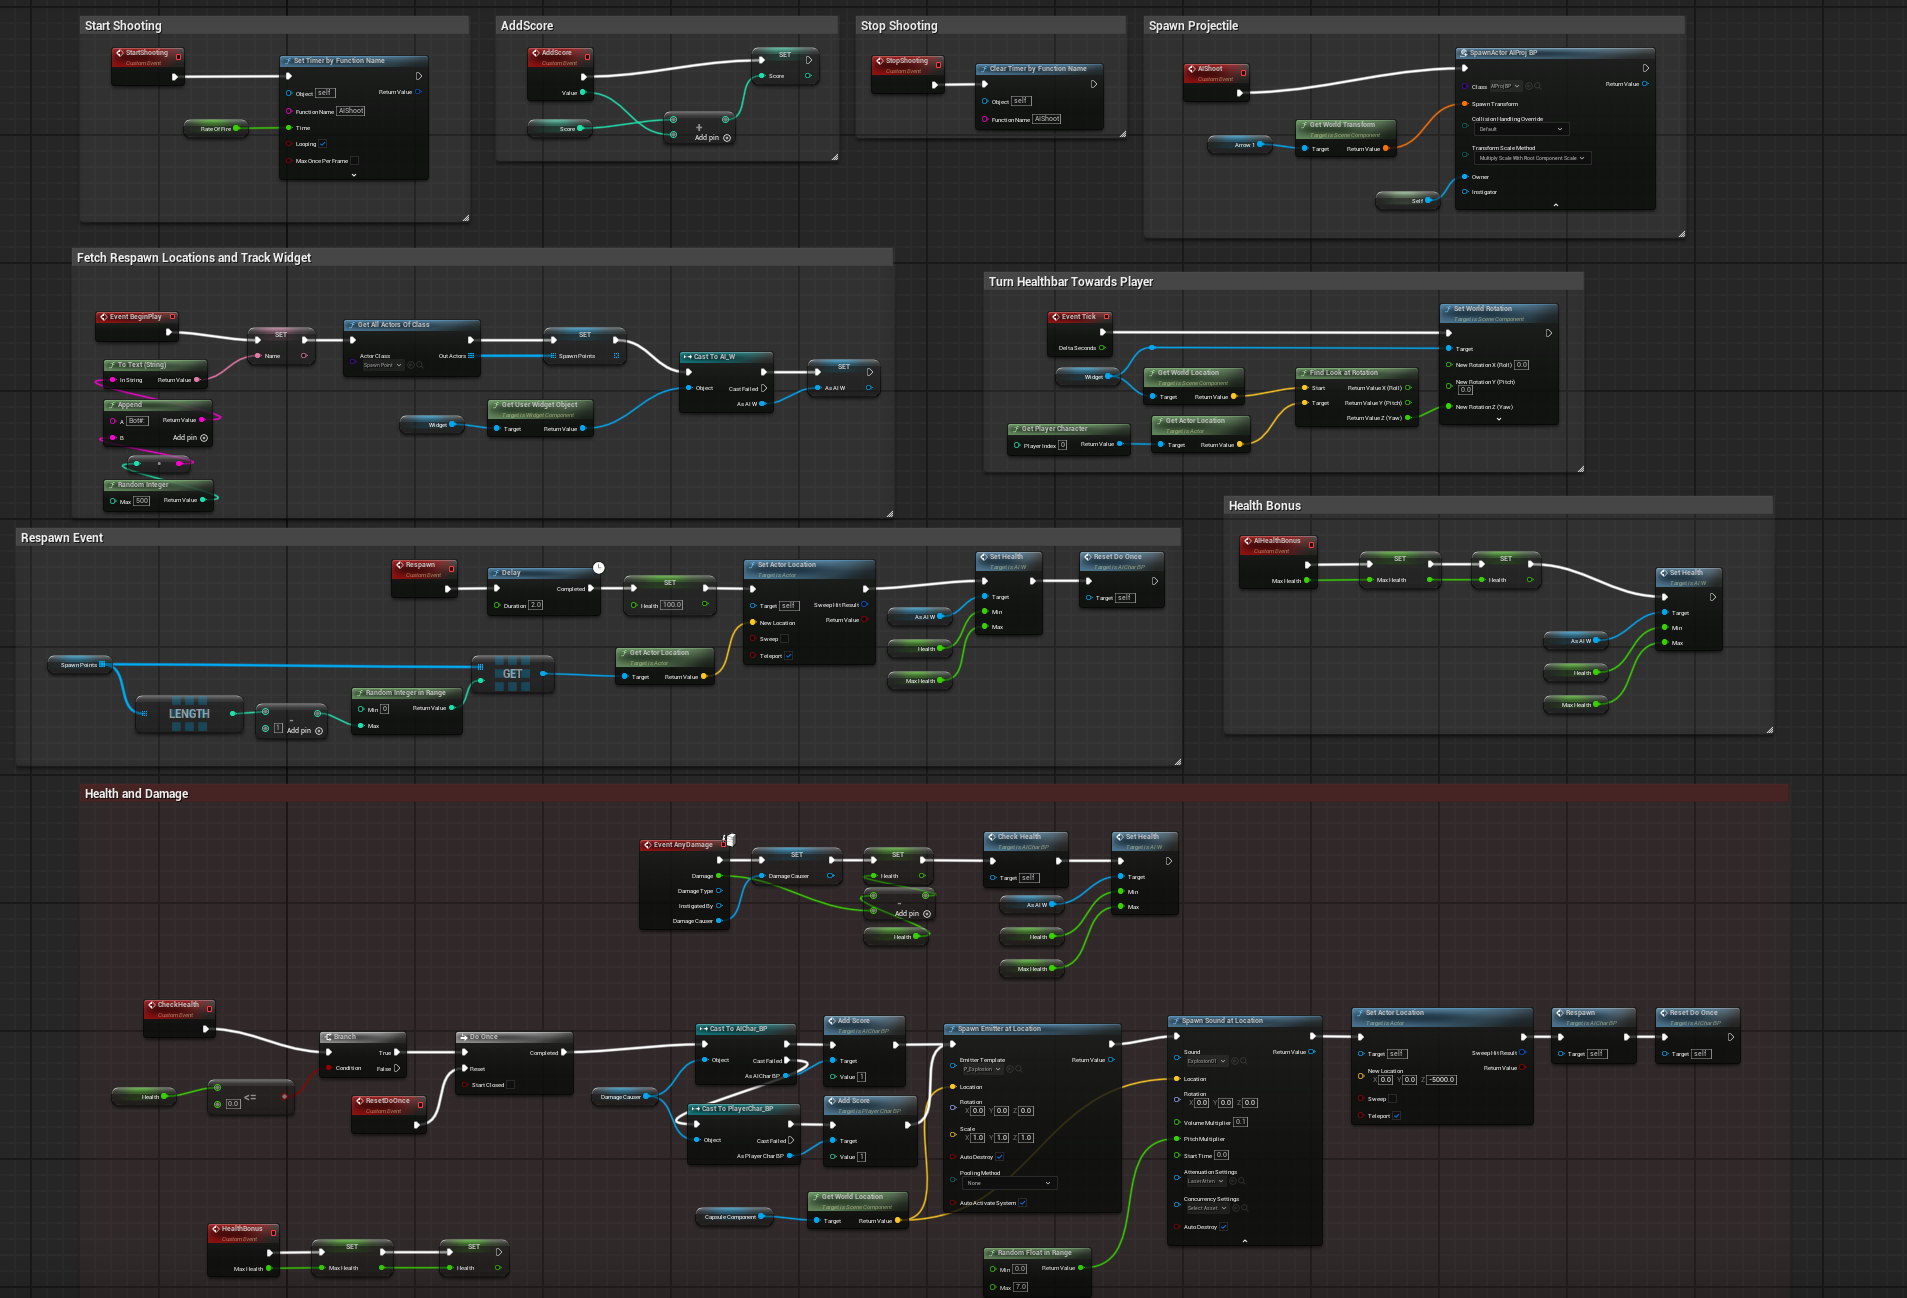
Task: Click the Browse magnifier icon next to P_Explosion
Action: click(x=1018, y=1069)
